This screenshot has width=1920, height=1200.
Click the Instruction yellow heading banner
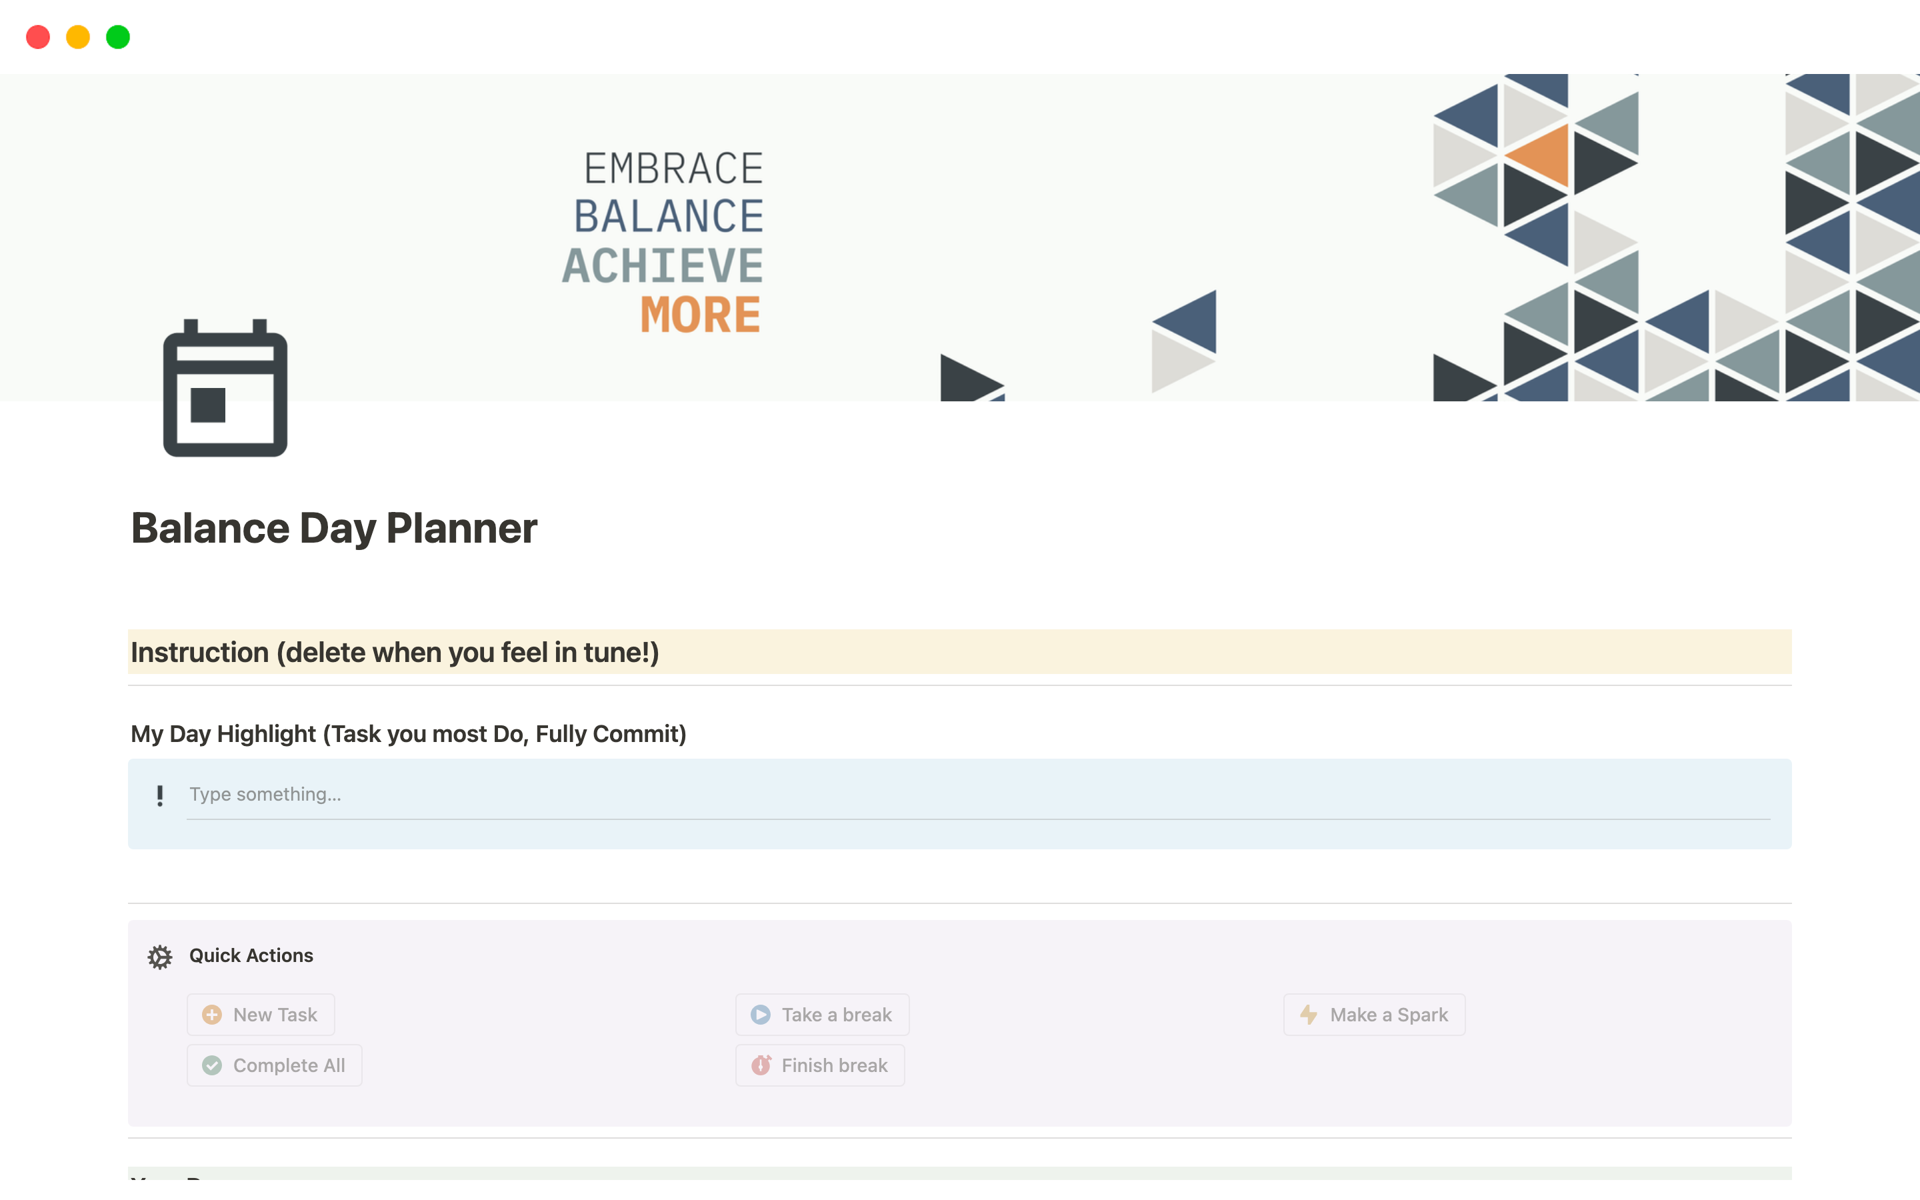coord(394,652)
